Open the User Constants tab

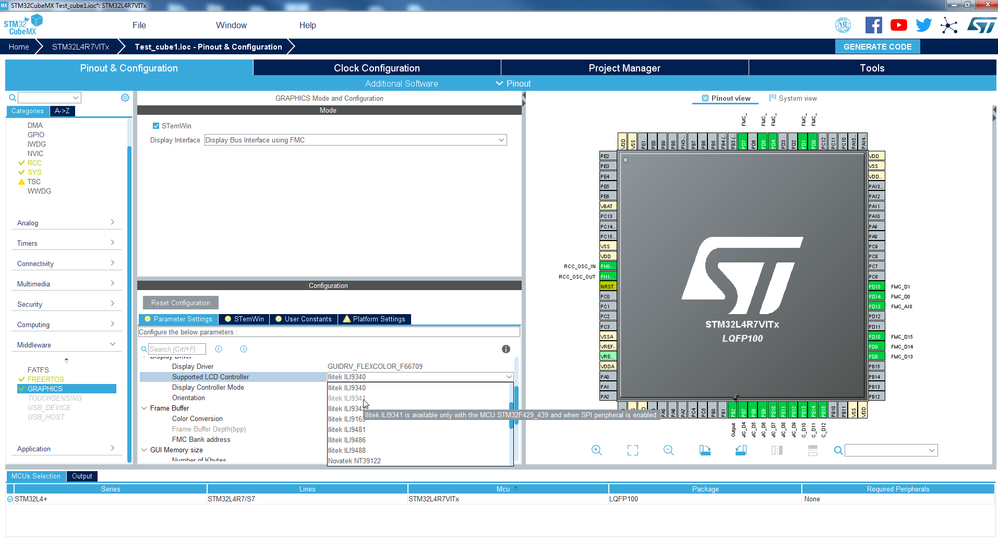(303, 319)
